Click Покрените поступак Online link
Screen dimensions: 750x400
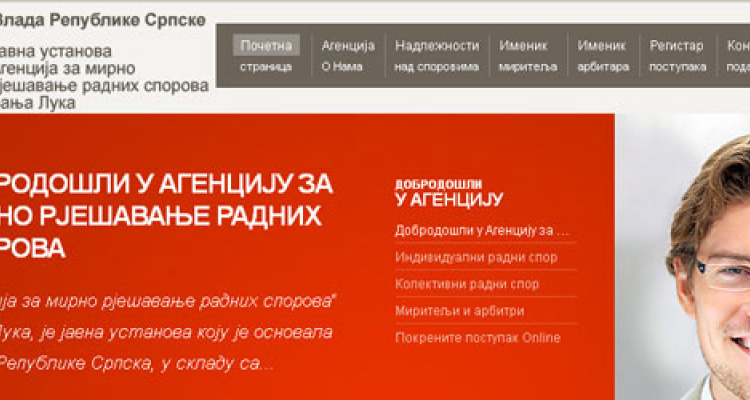click(x=478, y=338)
